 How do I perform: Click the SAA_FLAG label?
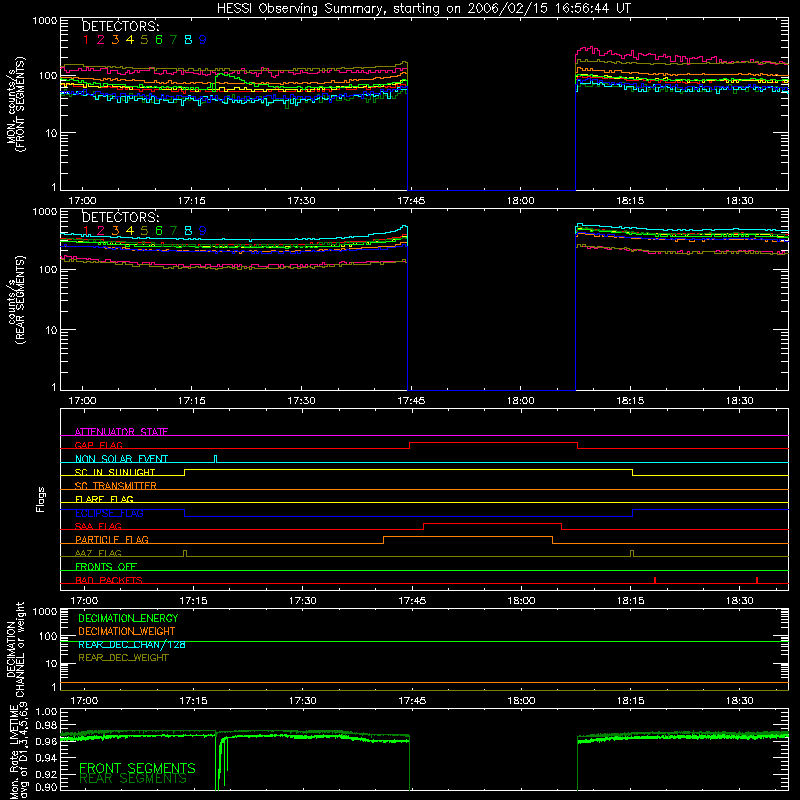[x=98, y=526]
